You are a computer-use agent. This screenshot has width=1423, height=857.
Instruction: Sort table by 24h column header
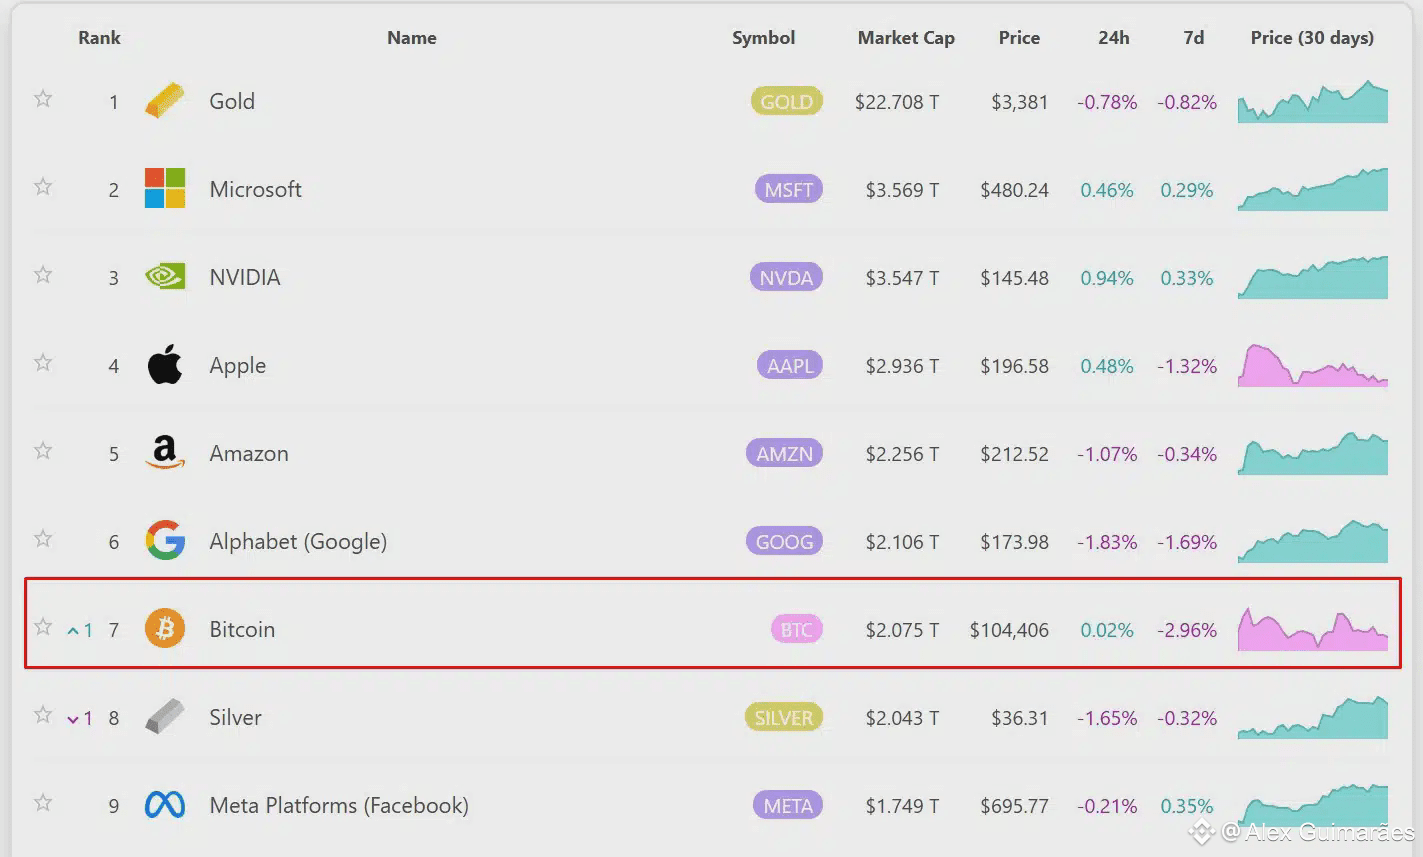click(x=1114, y=38)
